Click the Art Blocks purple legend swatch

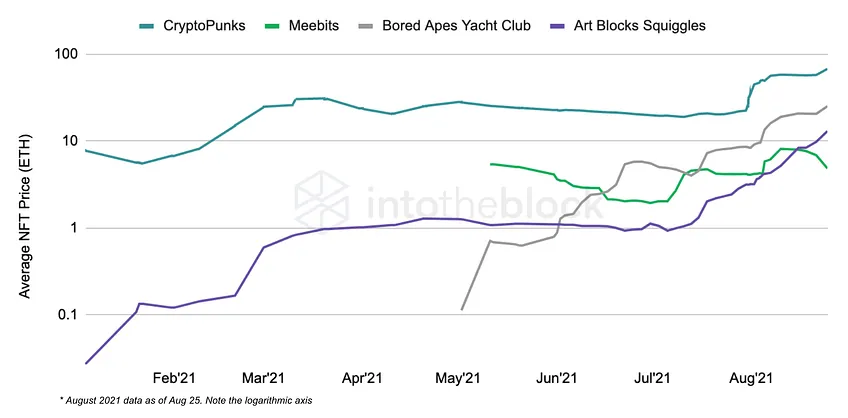tap(556, 26)
